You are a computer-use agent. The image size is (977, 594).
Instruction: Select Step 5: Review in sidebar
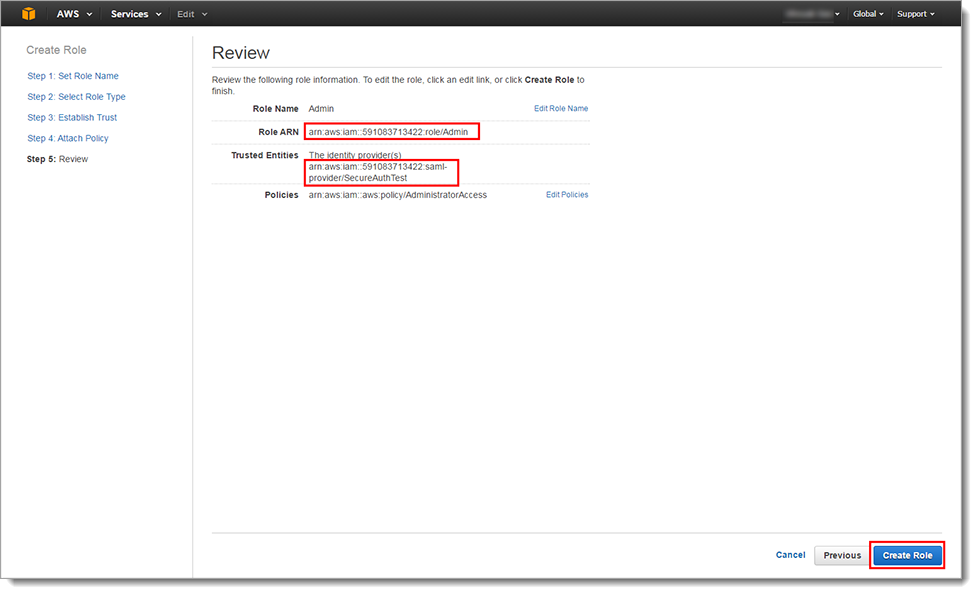57,159
